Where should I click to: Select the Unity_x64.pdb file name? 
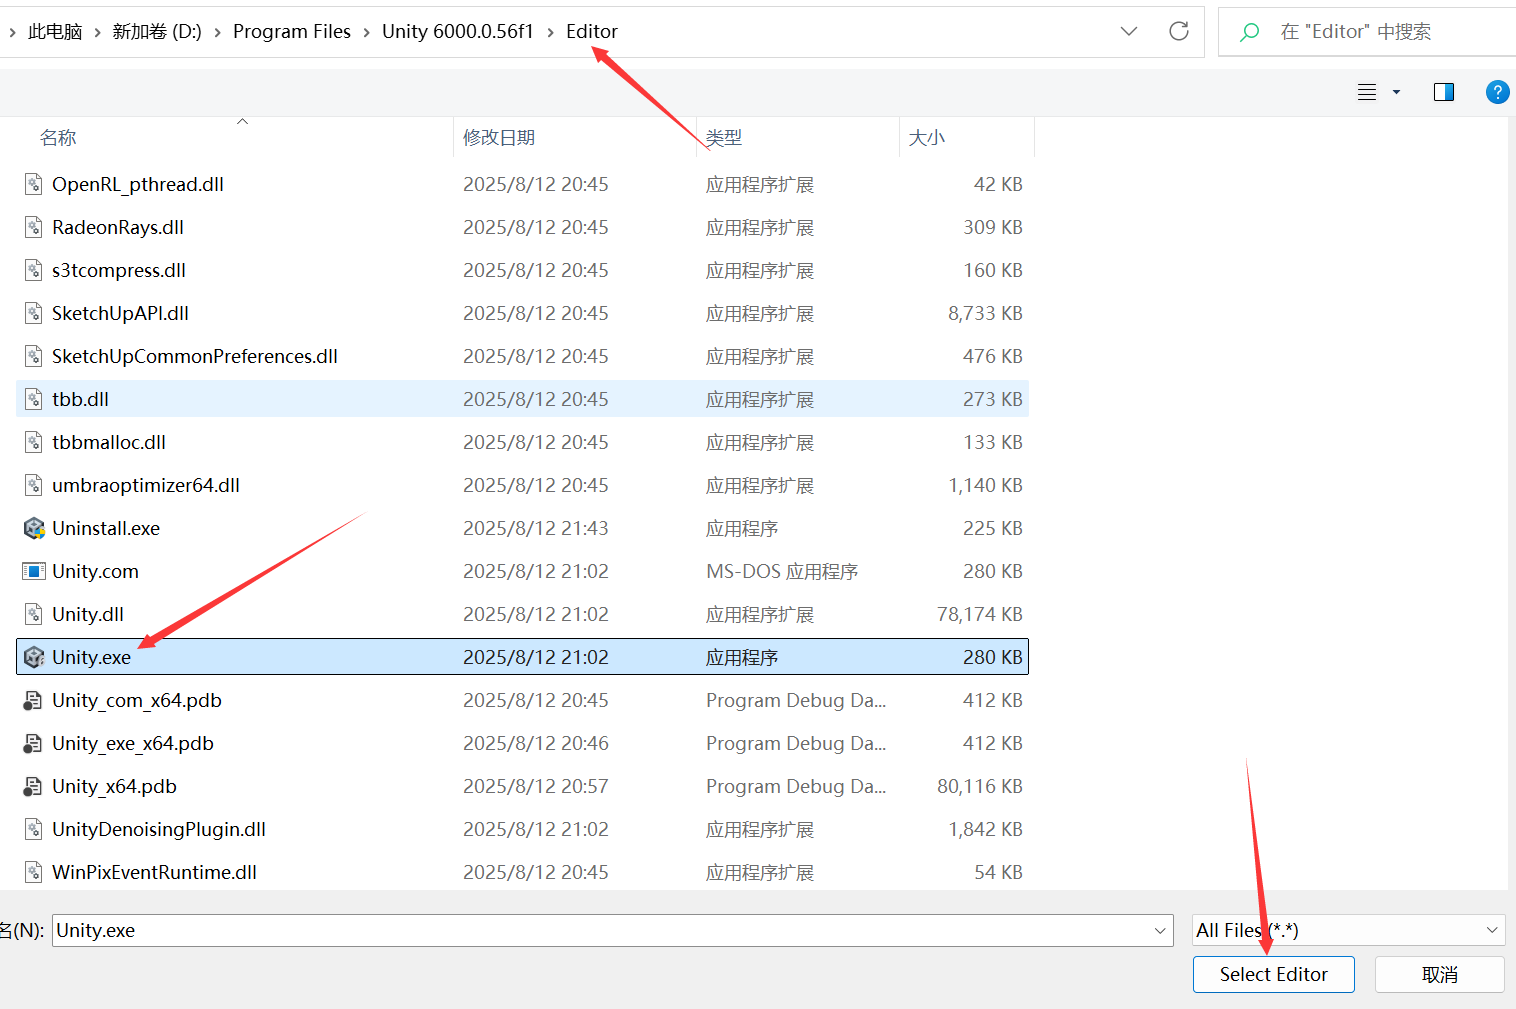click(x=114, y=786)
